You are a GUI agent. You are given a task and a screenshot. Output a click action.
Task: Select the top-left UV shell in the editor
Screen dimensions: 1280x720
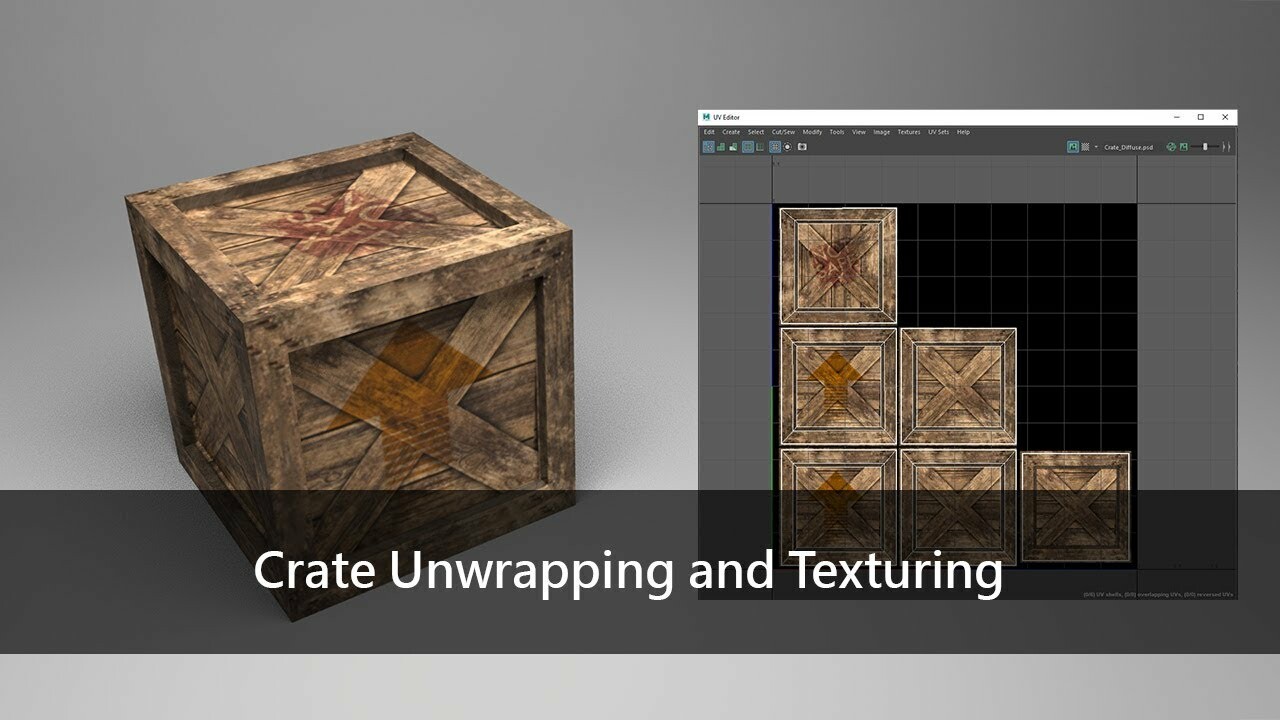click(840, 263)
